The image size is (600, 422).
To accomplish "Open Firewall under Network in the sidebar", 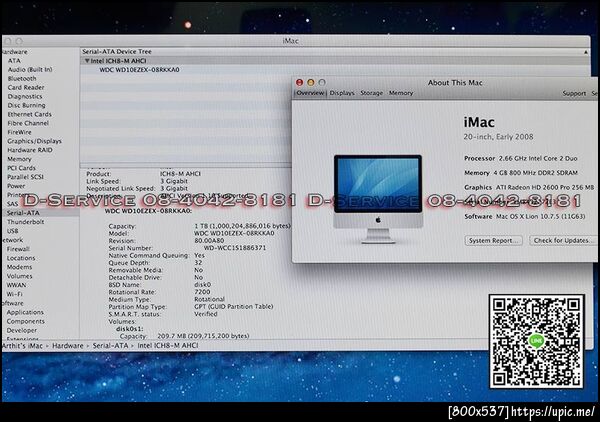I will (x=18, y=249).
